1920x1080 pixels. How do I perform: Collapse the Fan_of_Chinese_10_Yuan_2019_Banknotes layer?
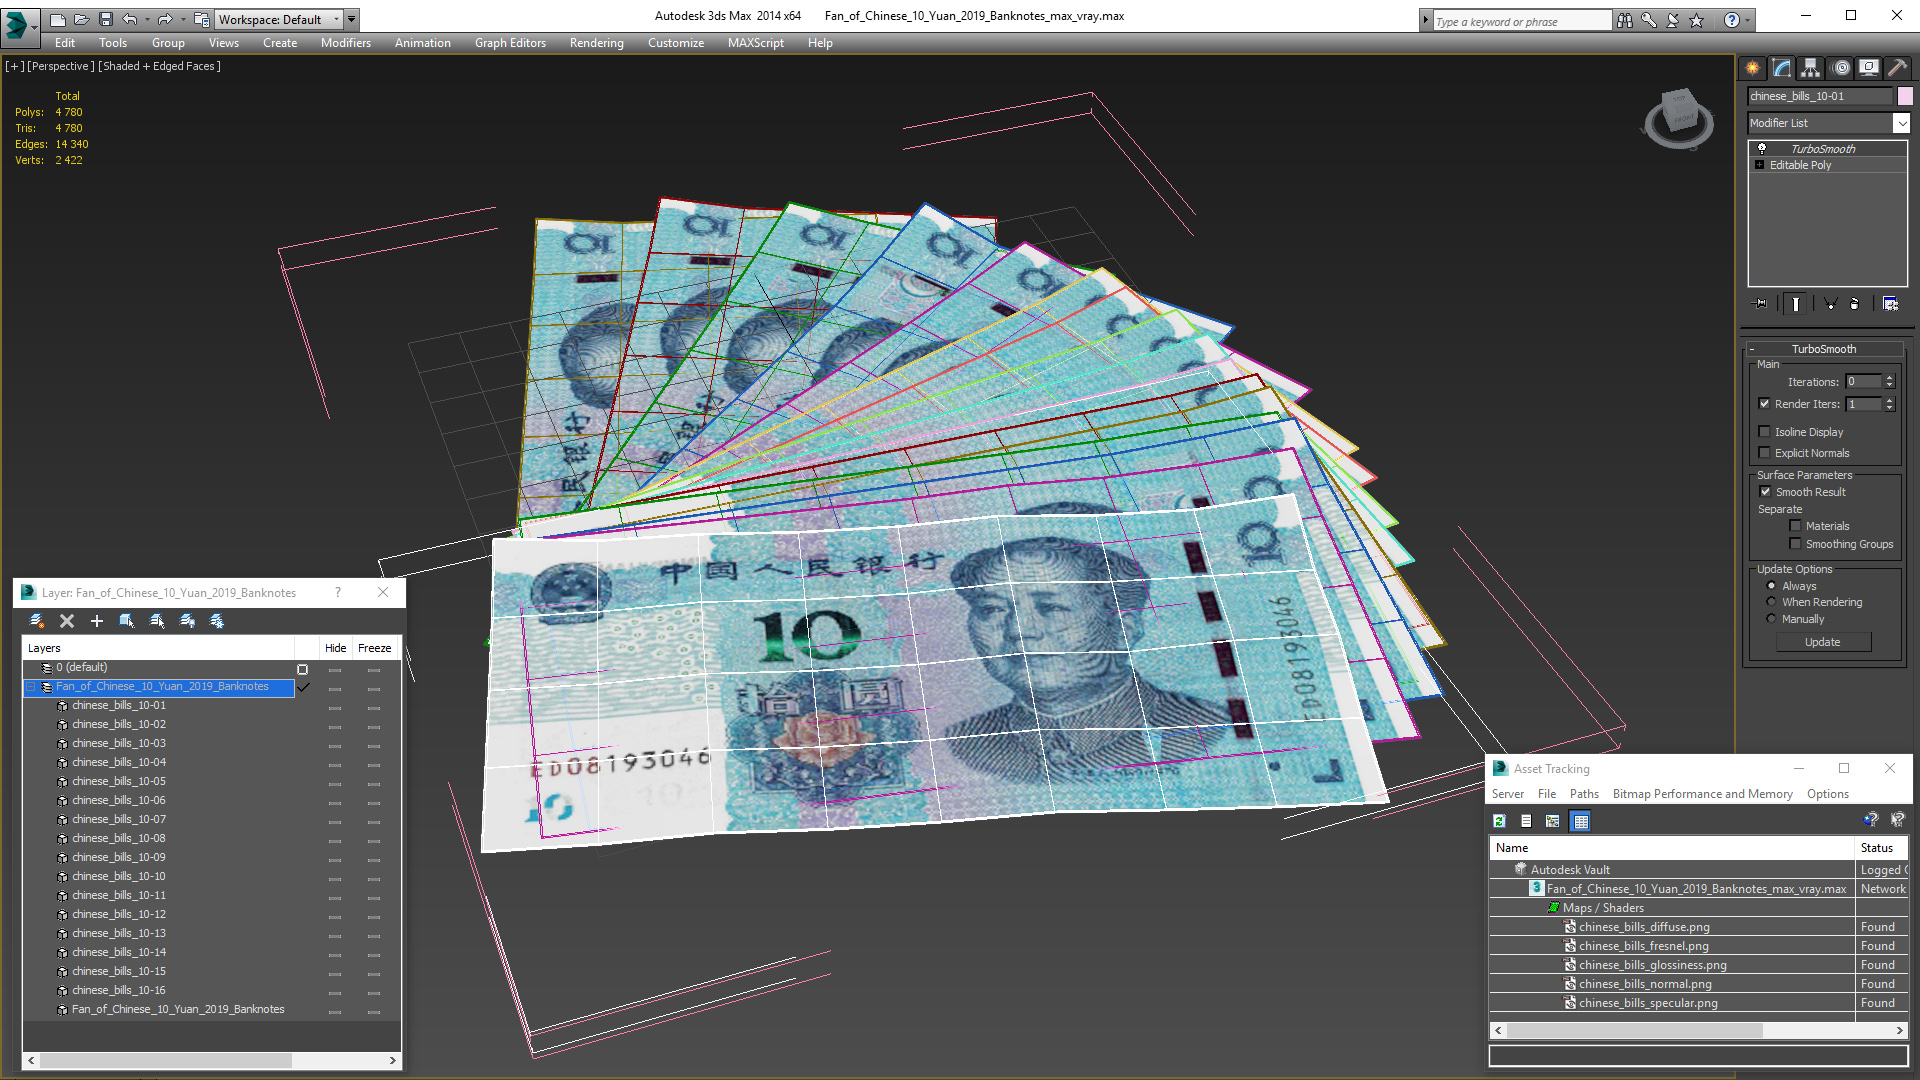tap(31, 687)
